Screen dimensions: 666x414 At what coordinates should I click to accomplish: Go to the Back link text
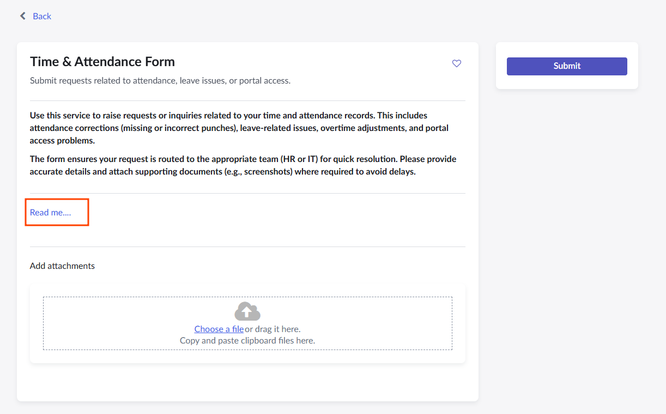(42, 16)
